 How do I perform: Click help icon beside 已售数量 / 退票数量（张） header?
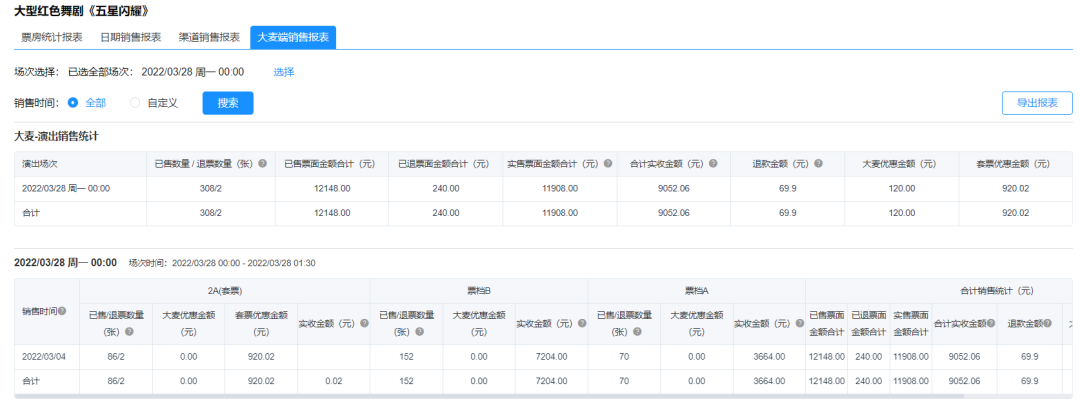click(262, 164)
